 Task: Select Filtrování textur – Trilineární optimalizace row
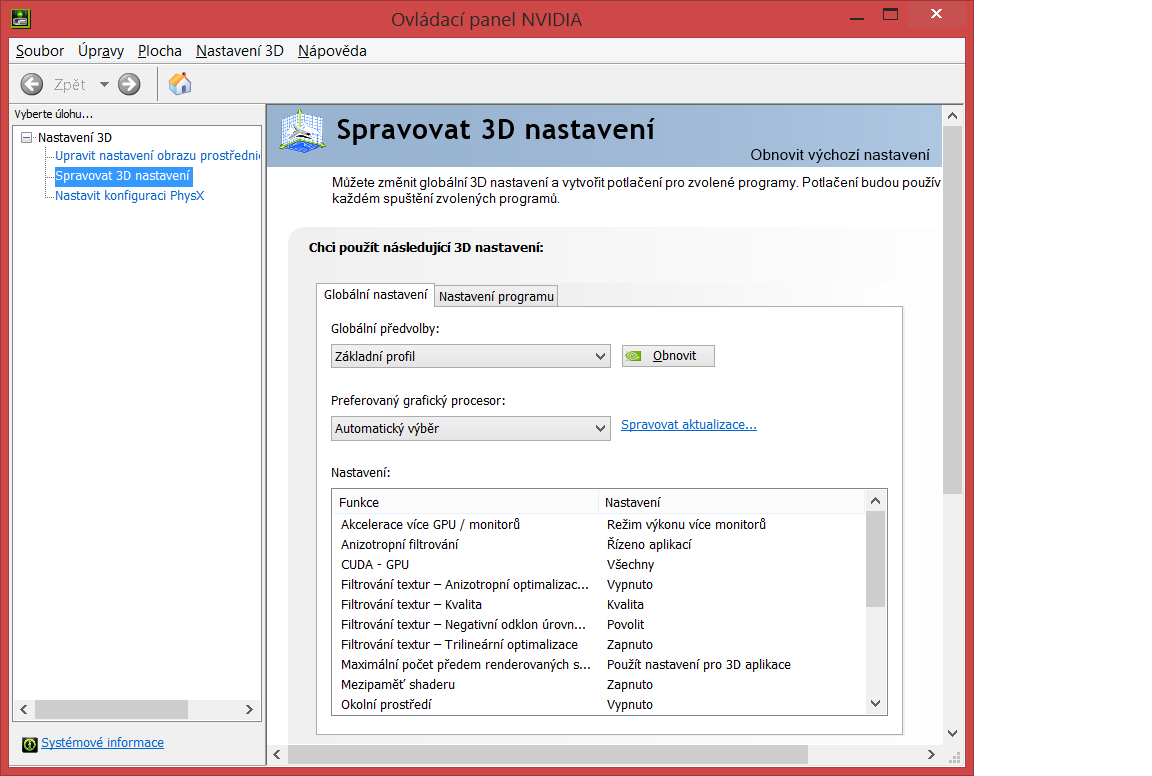point(599,644)
